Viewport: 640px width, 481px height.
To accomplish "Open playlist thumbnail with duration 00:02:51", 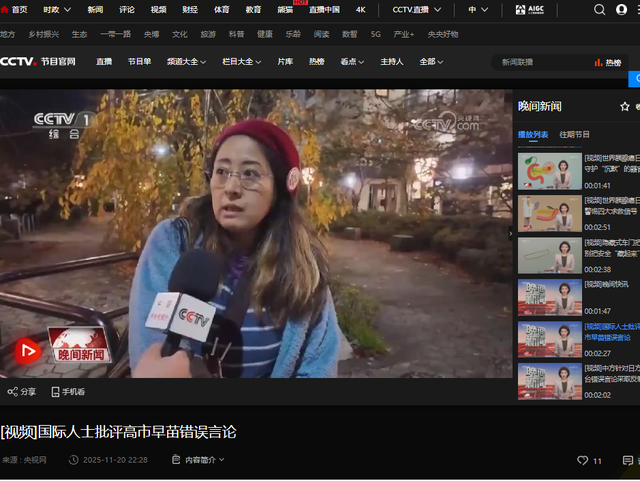I will 550,214.
